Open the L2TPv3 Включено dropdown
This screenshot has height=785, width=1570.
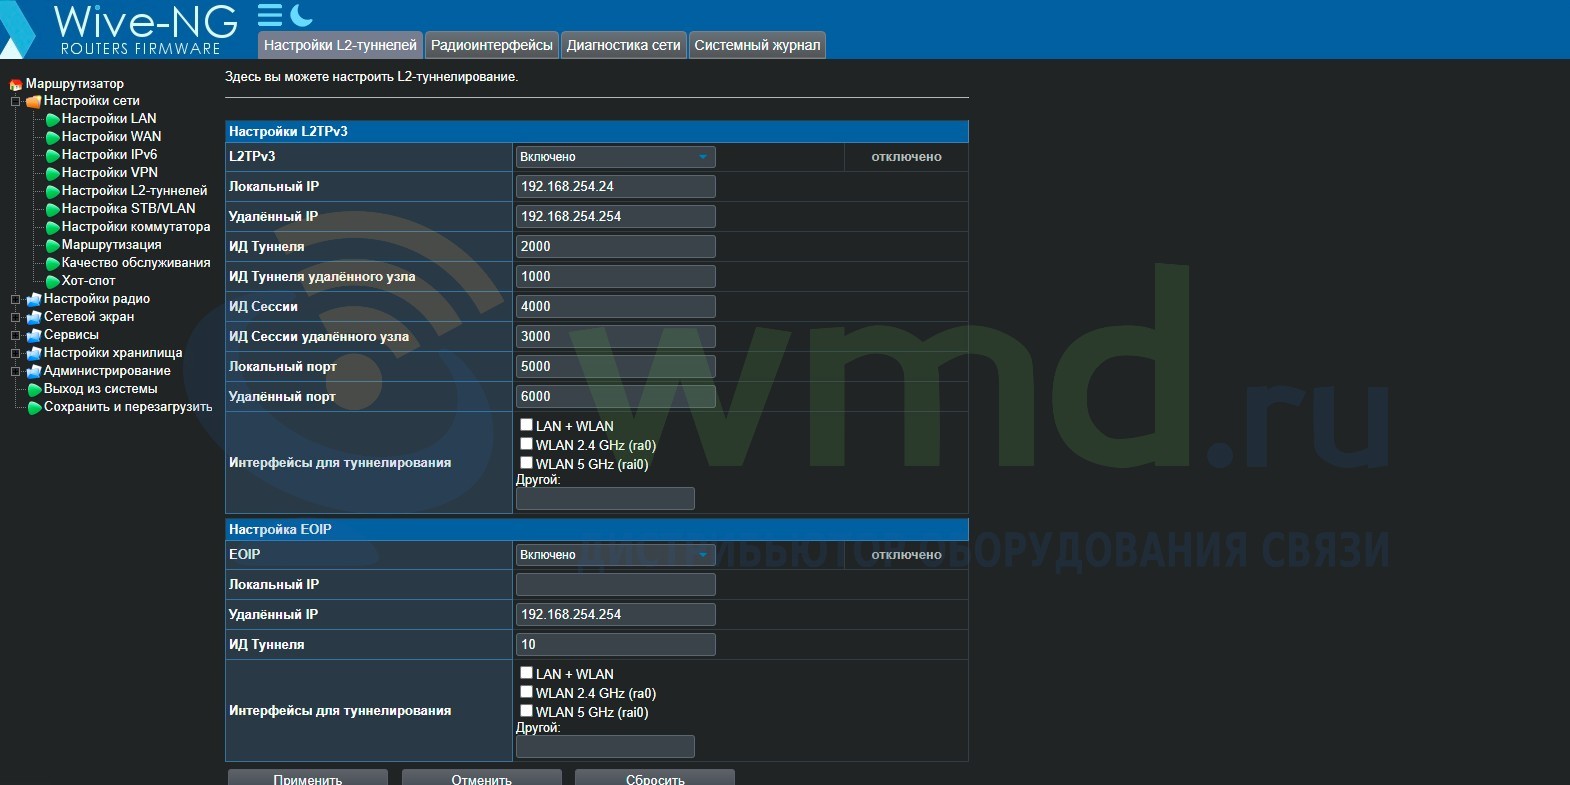(x=614, y=157)
